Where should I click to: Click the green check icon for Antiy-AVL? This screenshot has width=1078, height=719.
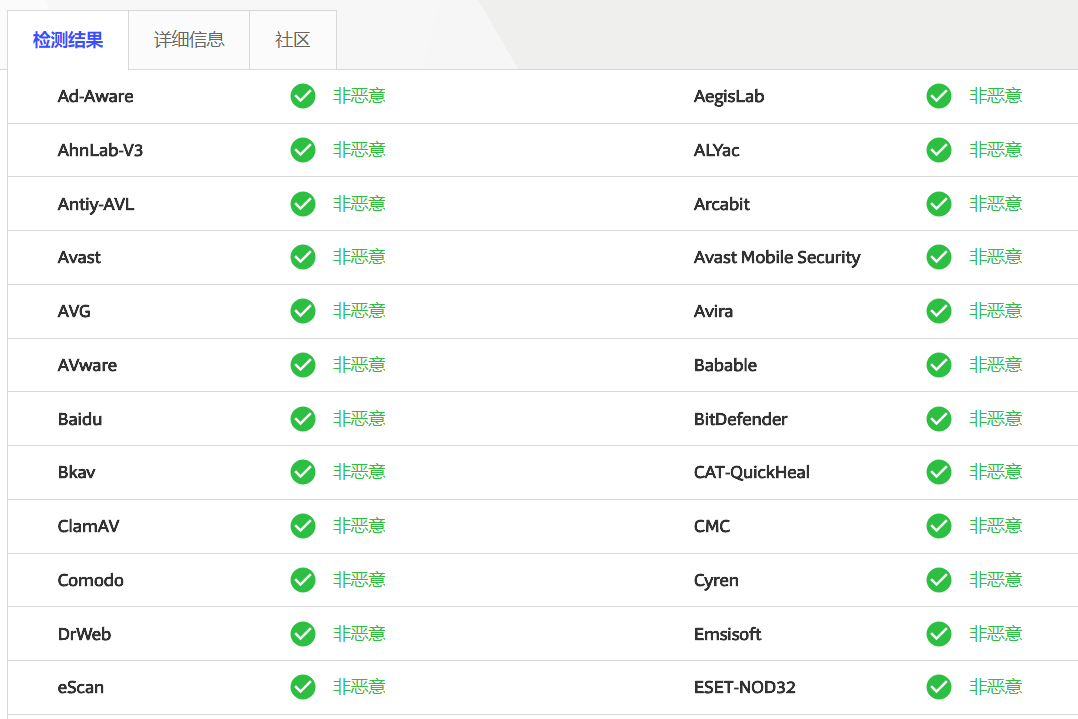pos(302,203)
